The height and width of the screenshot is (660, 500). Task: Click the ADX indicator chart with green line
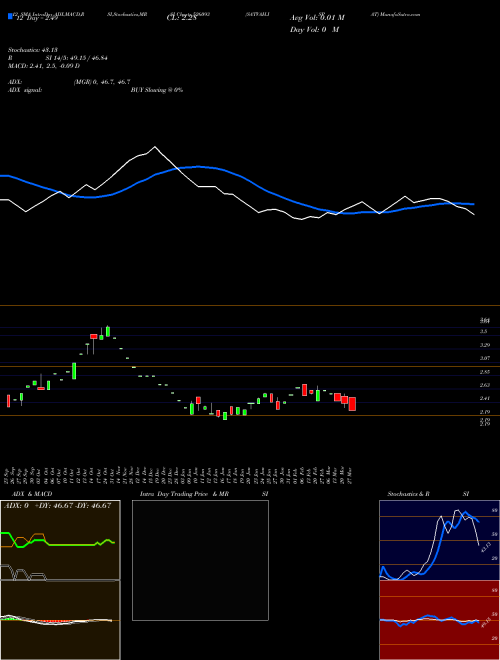(60, 540)
